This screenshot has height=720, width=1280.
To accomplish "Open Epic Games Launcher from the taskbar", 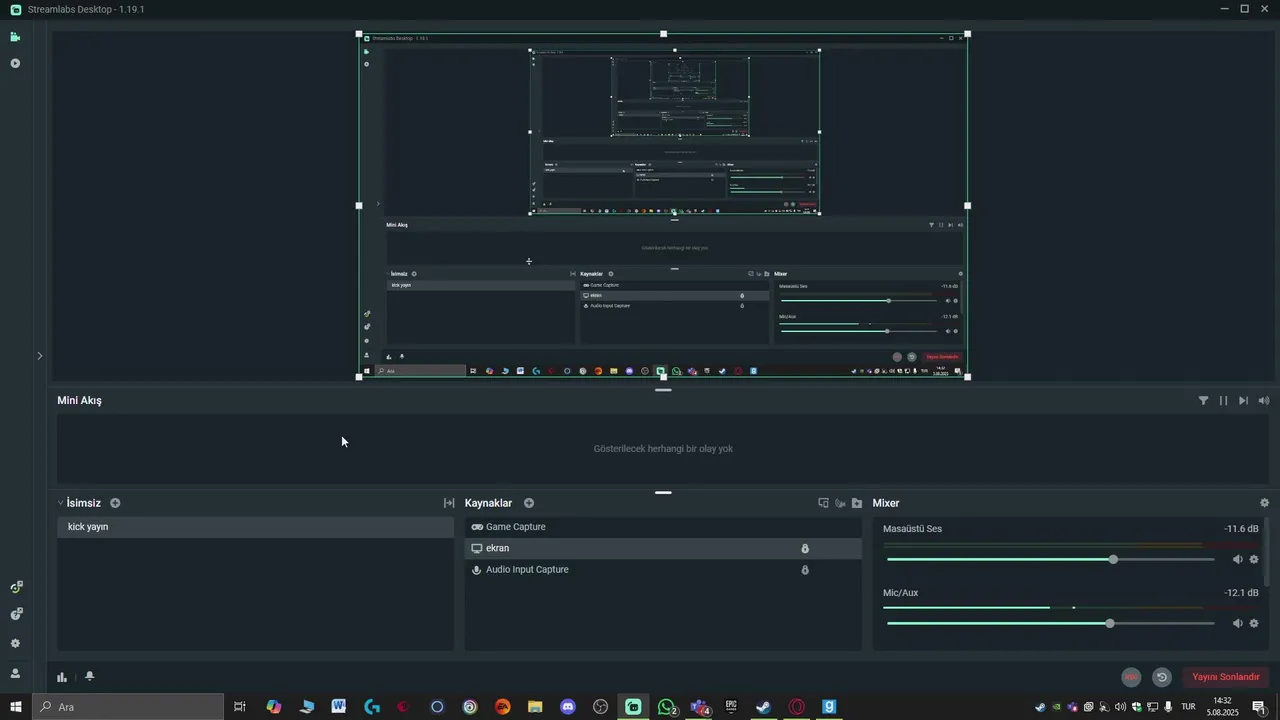I will [731, 707].
